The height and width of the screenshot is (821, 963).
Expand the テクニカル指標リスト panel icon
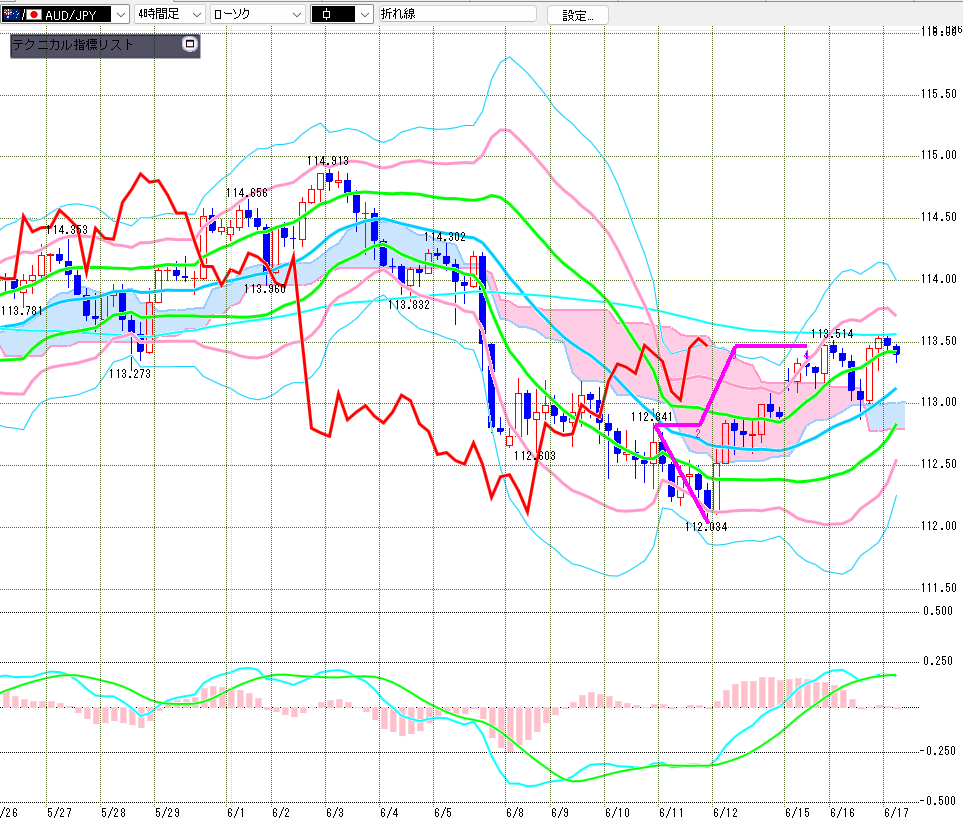click(x=190, y=44)
